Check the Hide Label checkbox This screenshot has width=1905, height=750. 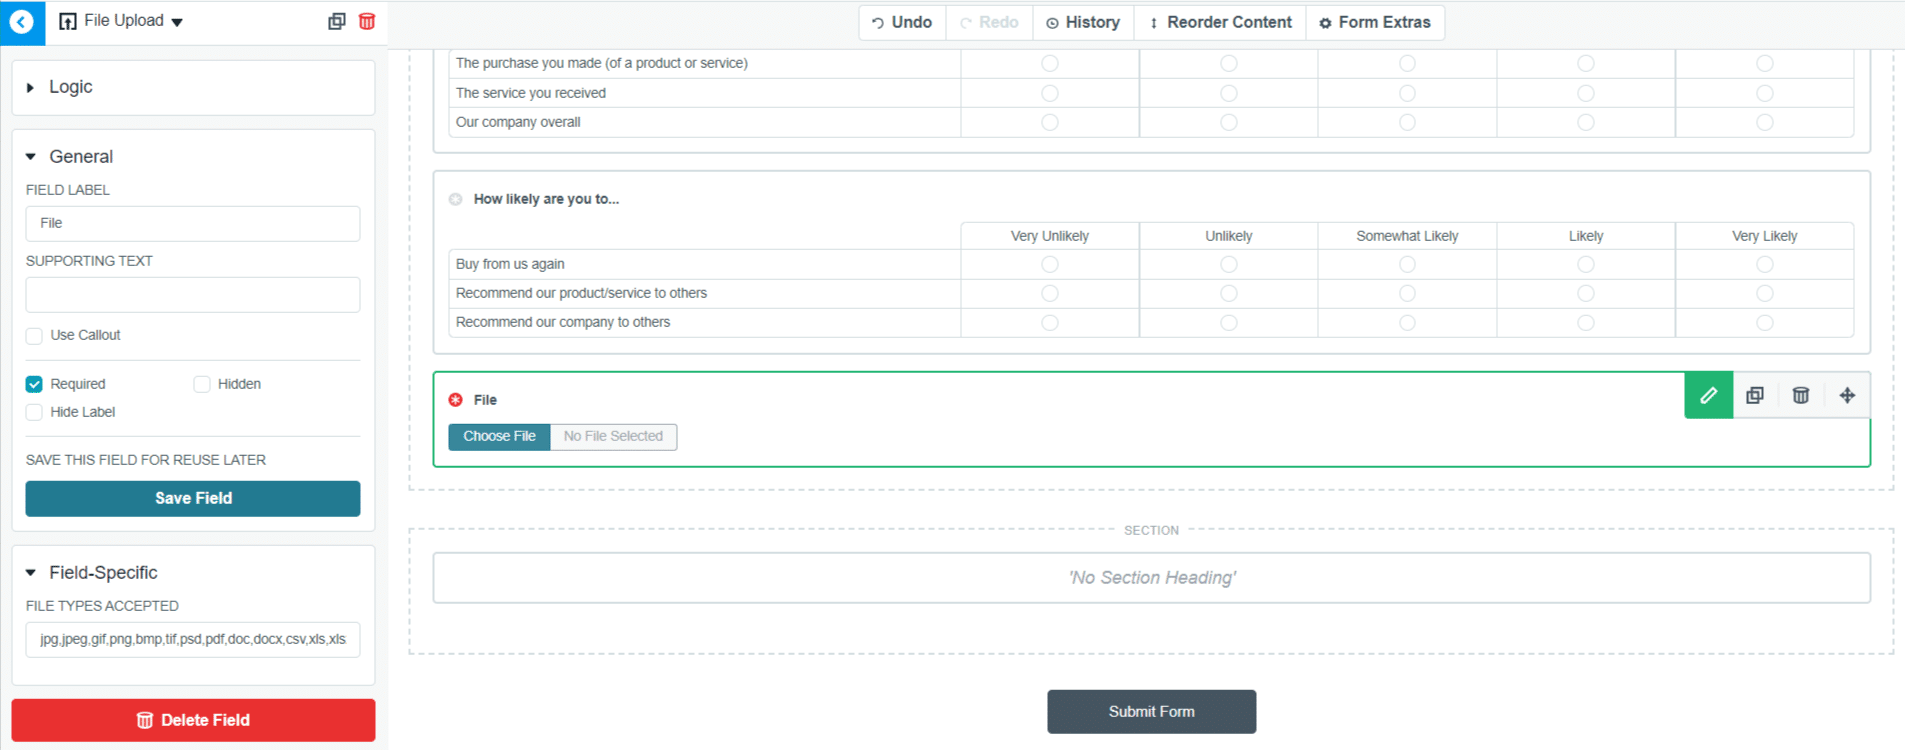click(34, 412)
